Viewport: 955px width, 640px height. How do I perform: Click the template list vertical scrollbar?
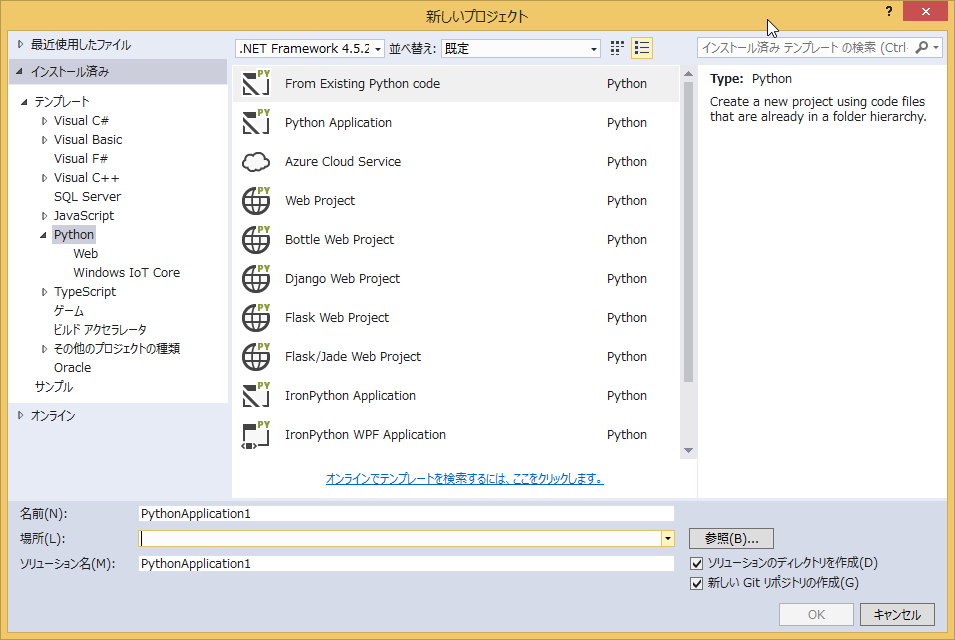(x=688, y=240)
